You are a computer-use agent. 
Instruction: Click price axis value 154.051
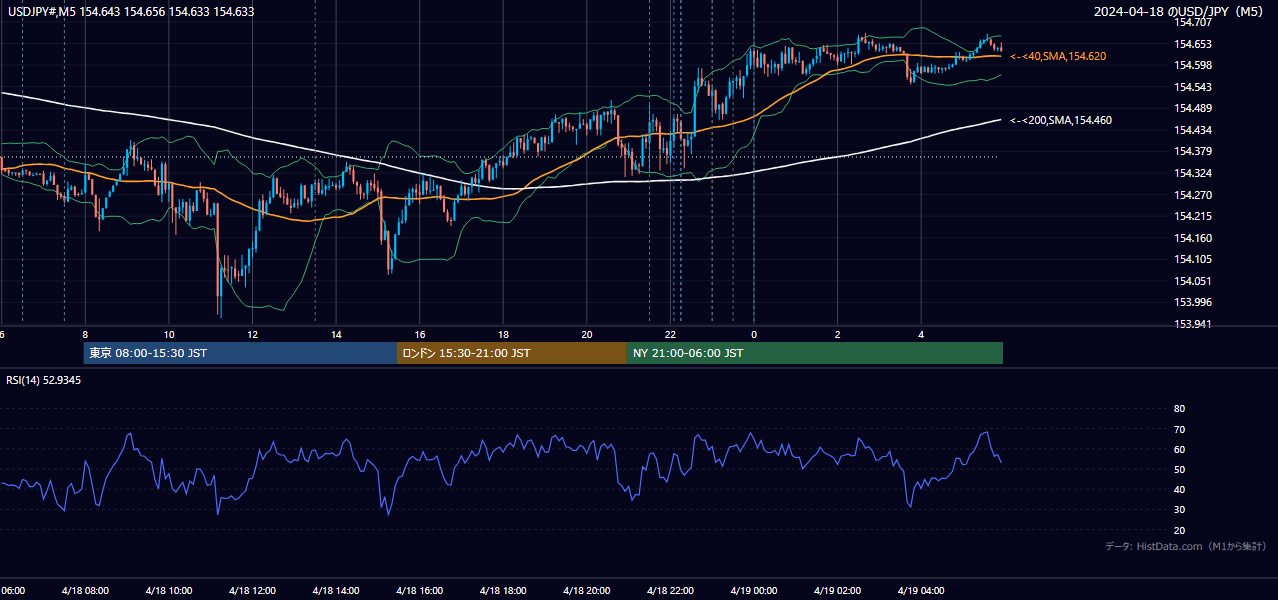tap(1192, 281)
